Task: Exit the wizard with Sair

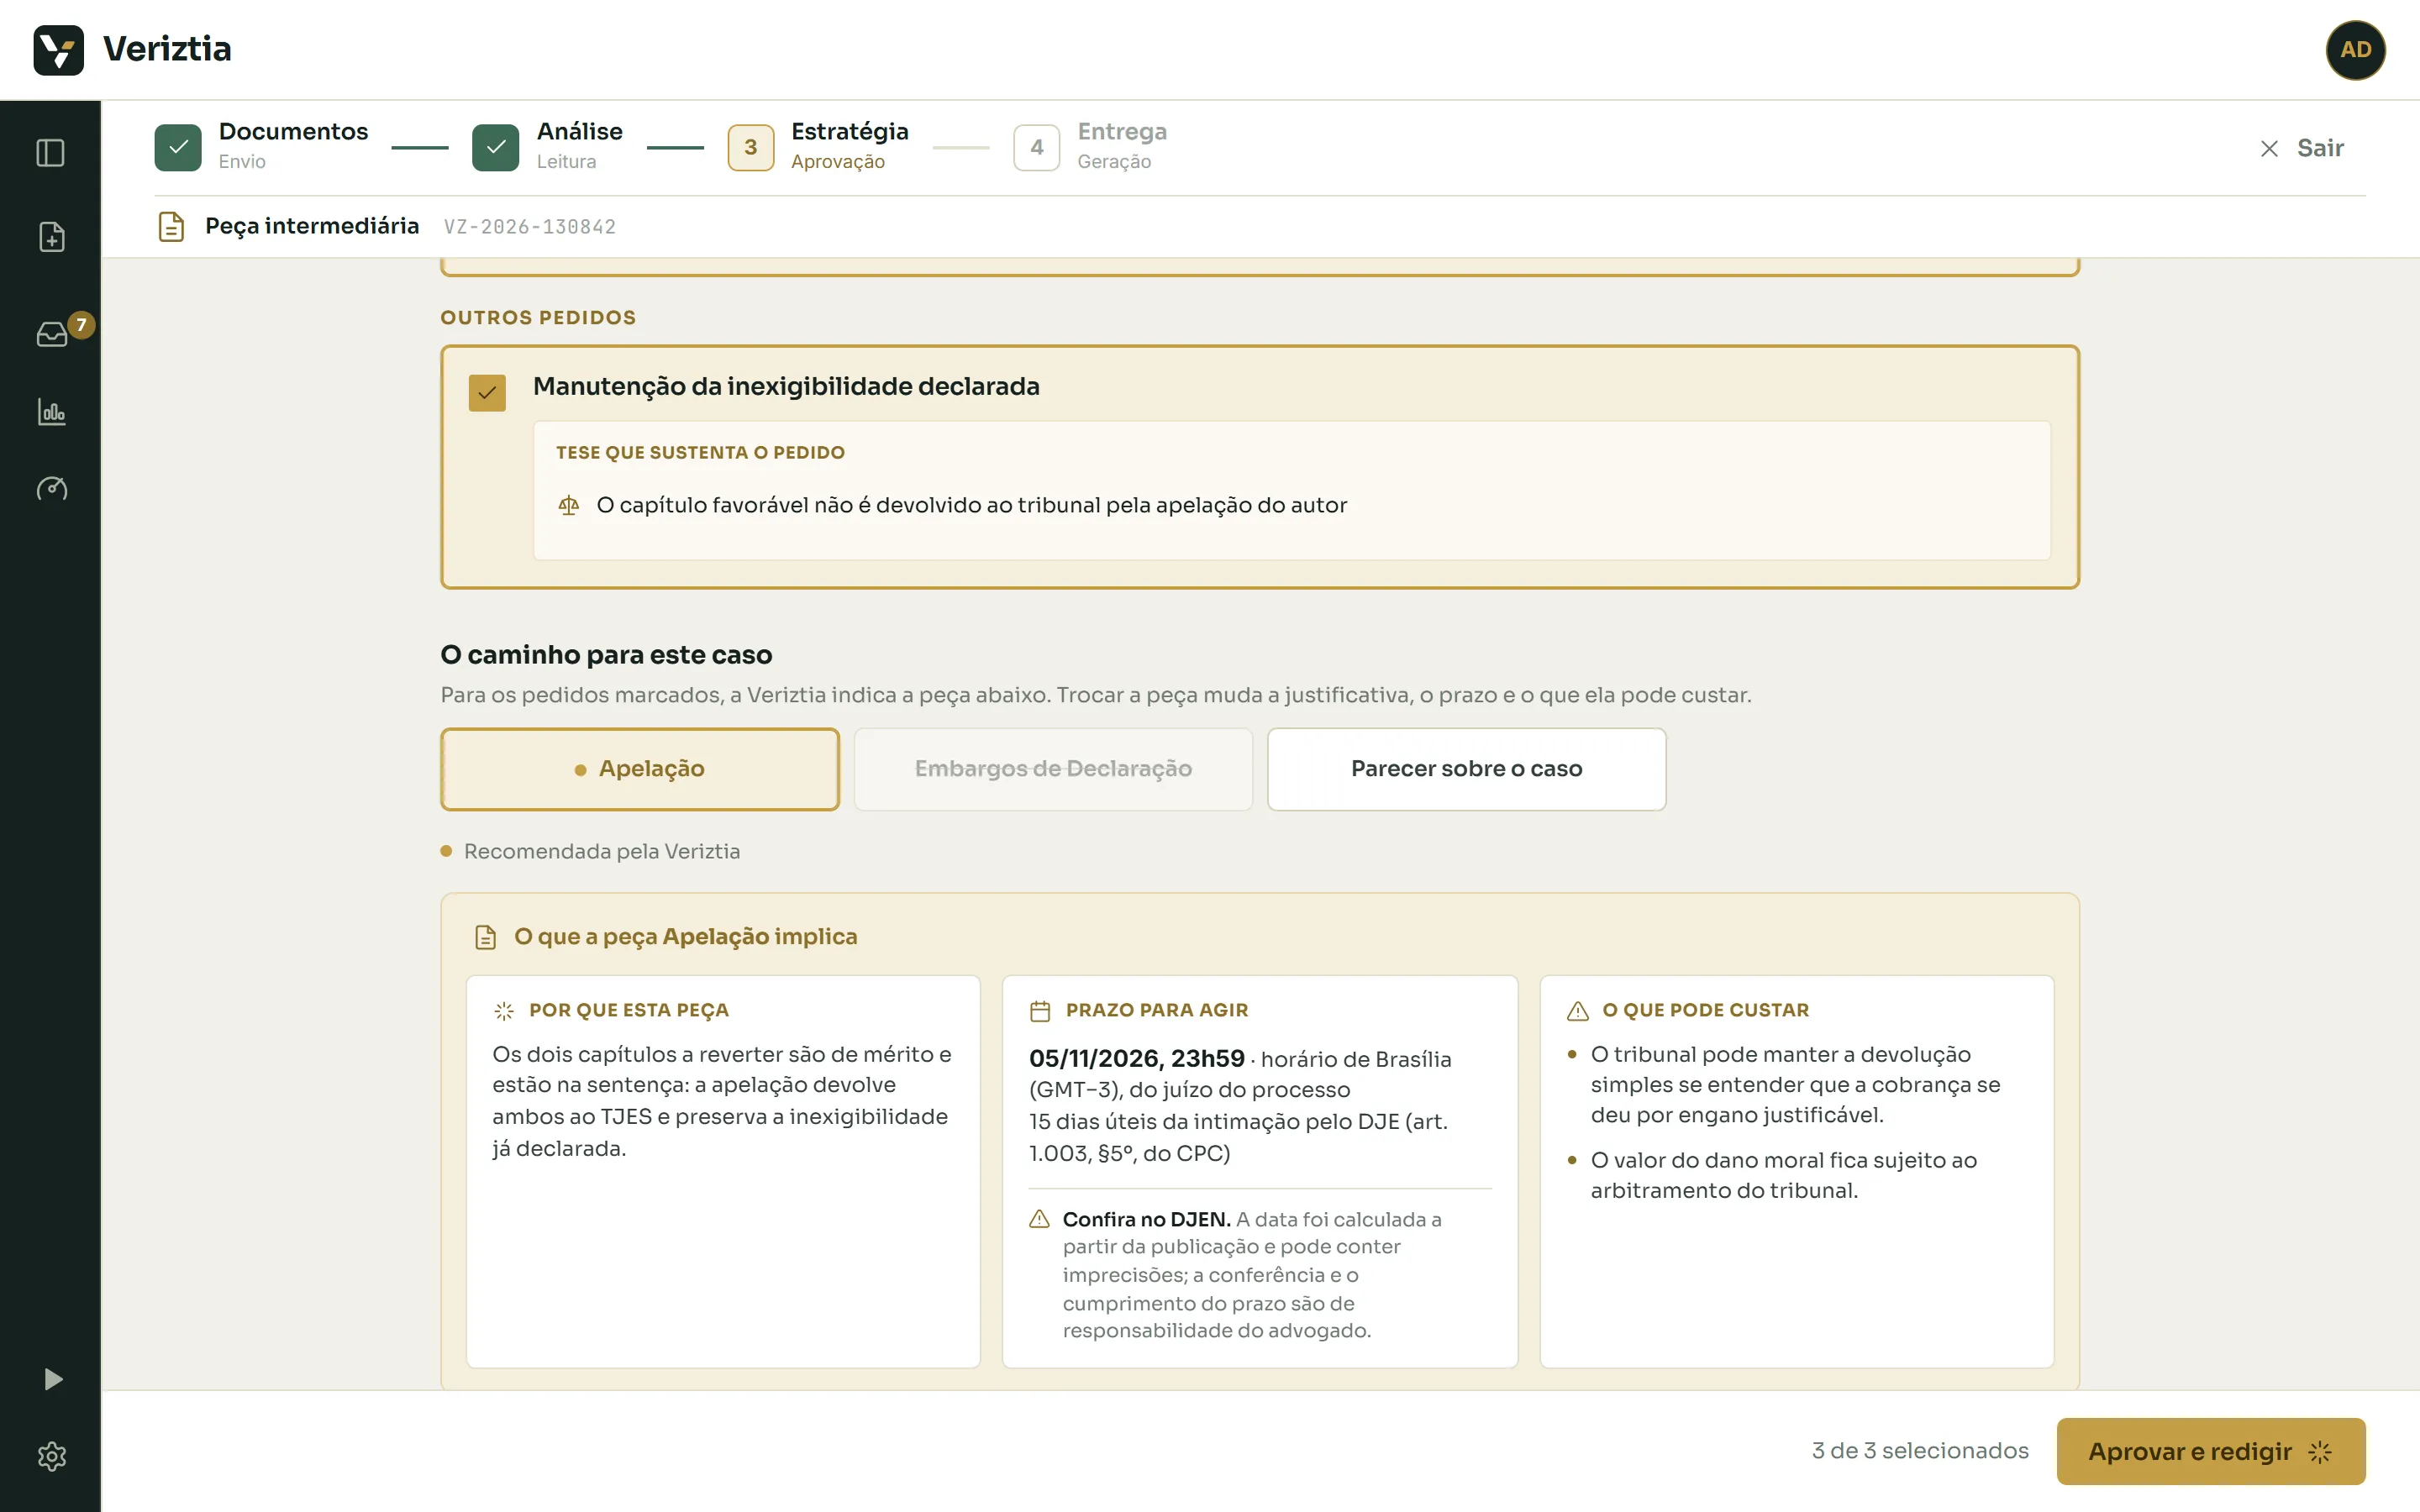Action: point(2301,148)
